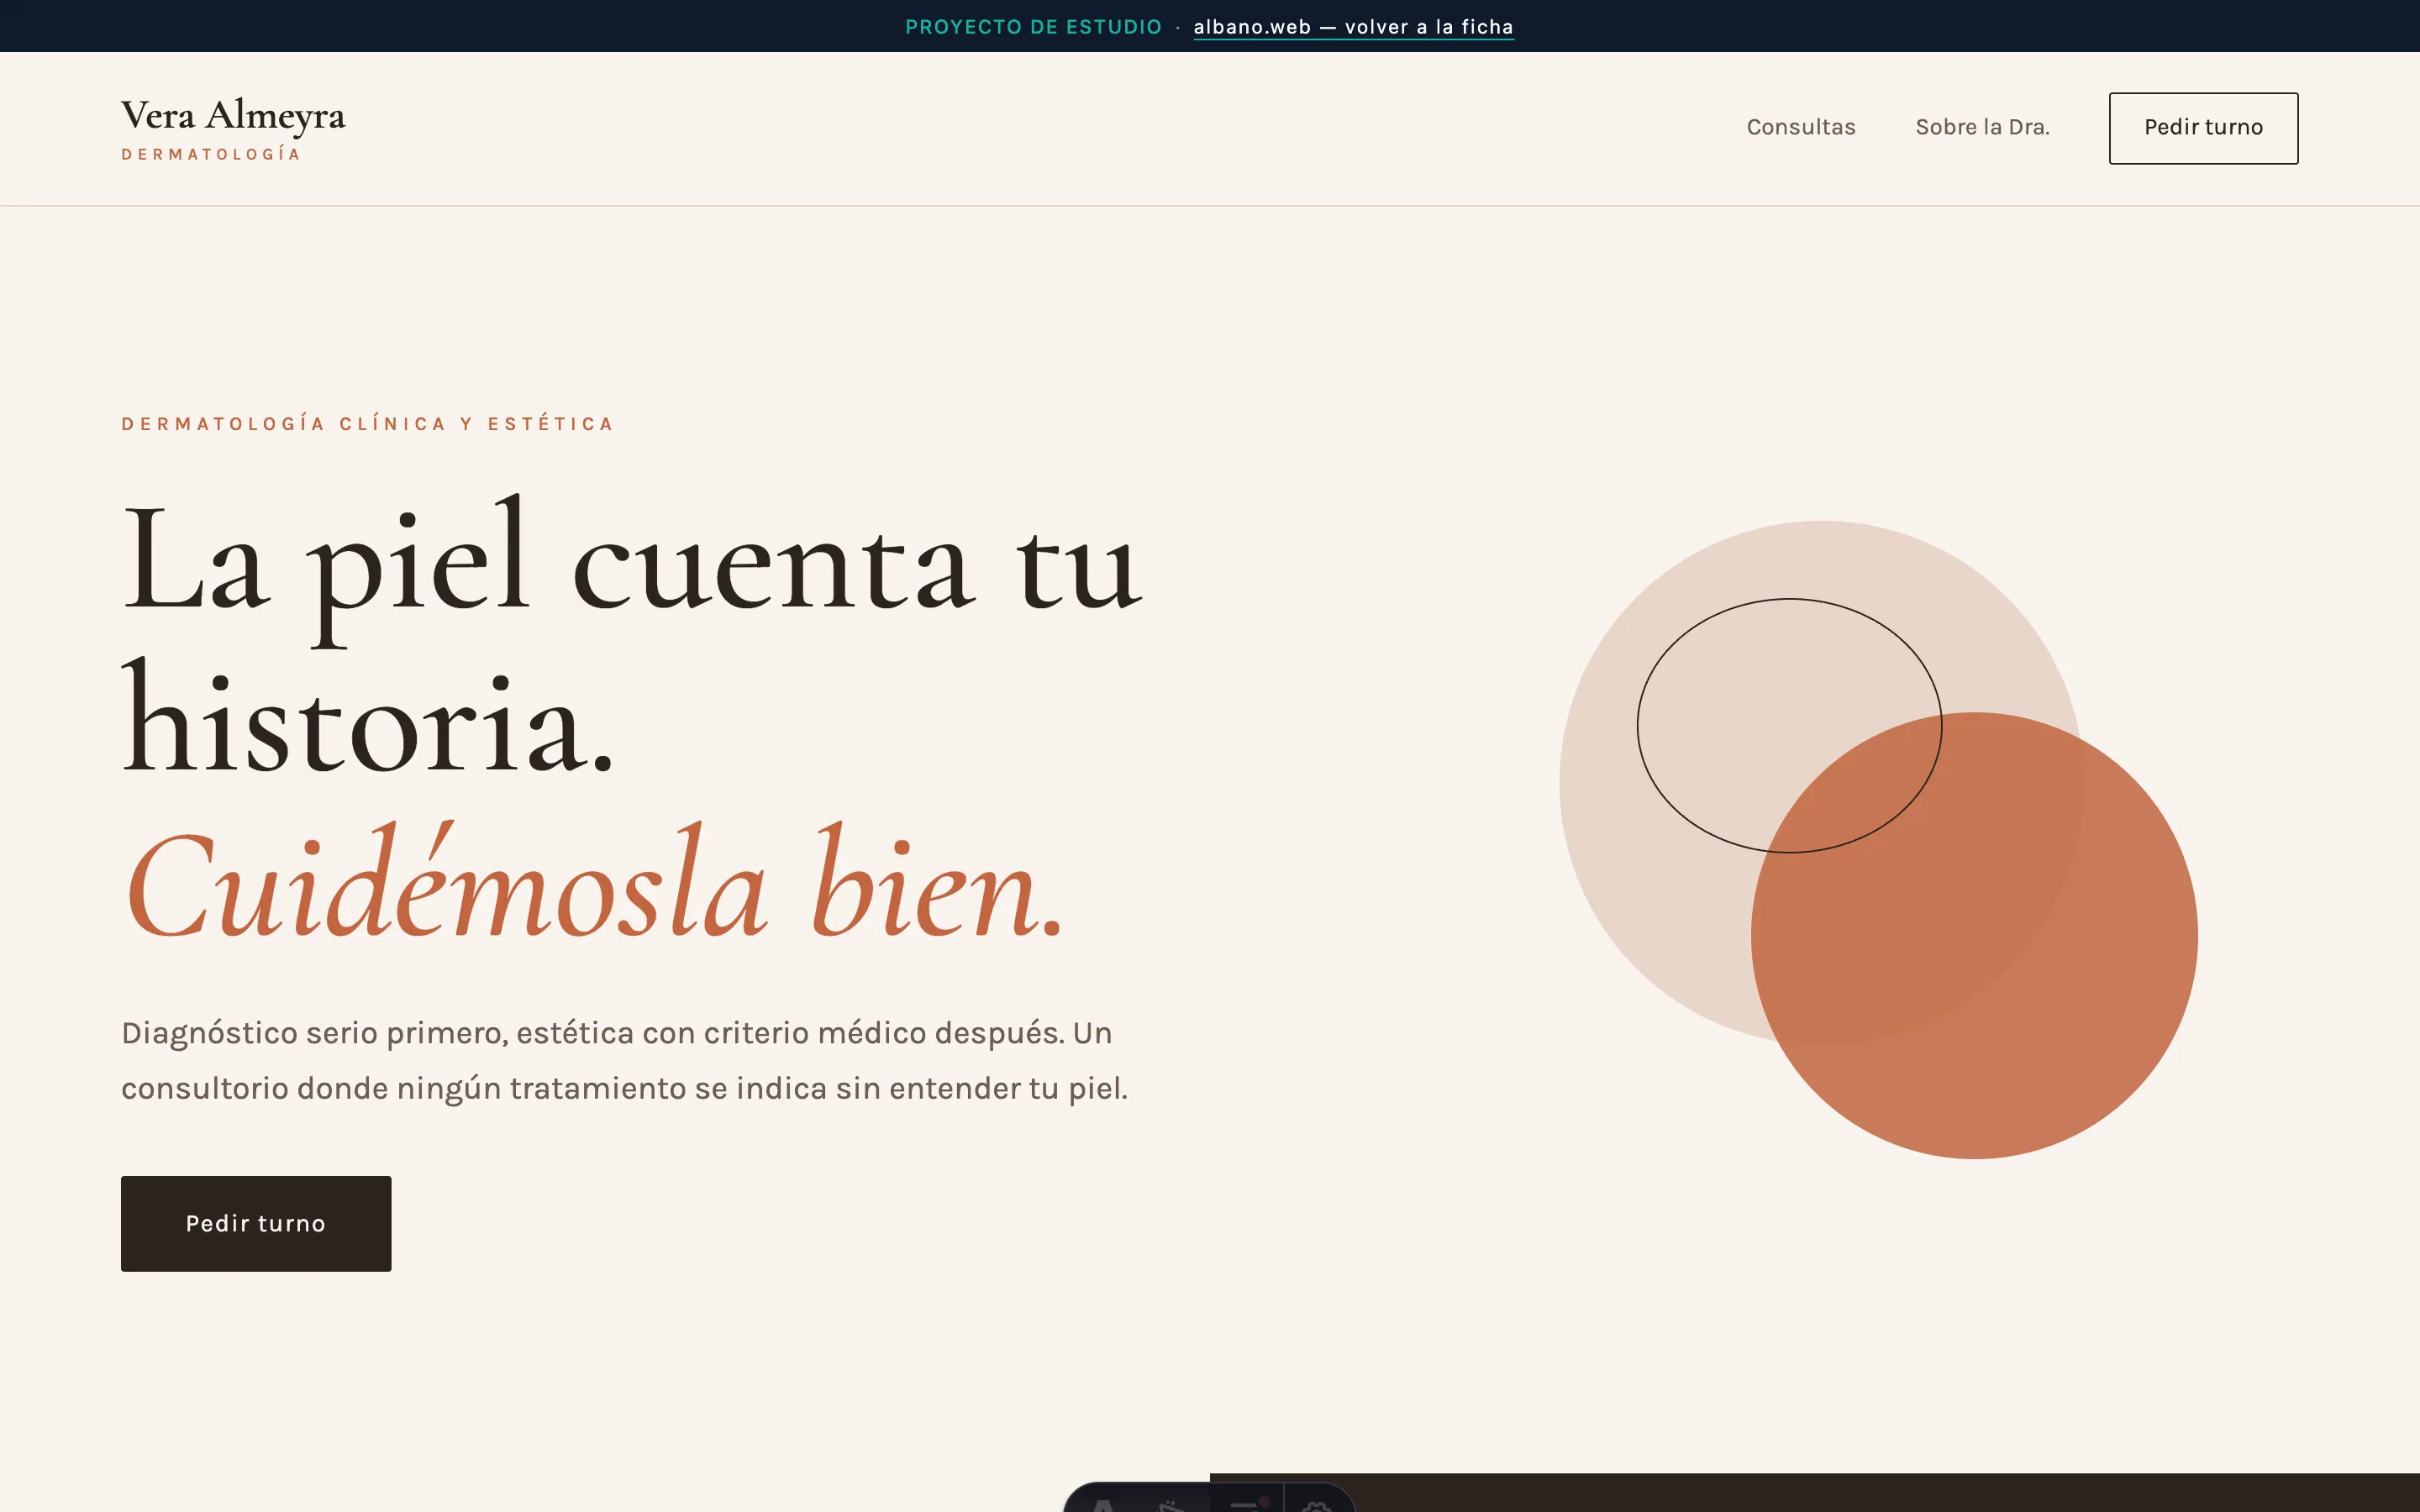This screenshot has height=1512, width=2420.
Task: Open the Vera Almeyra logo home link
Action: tap(233, 128)
